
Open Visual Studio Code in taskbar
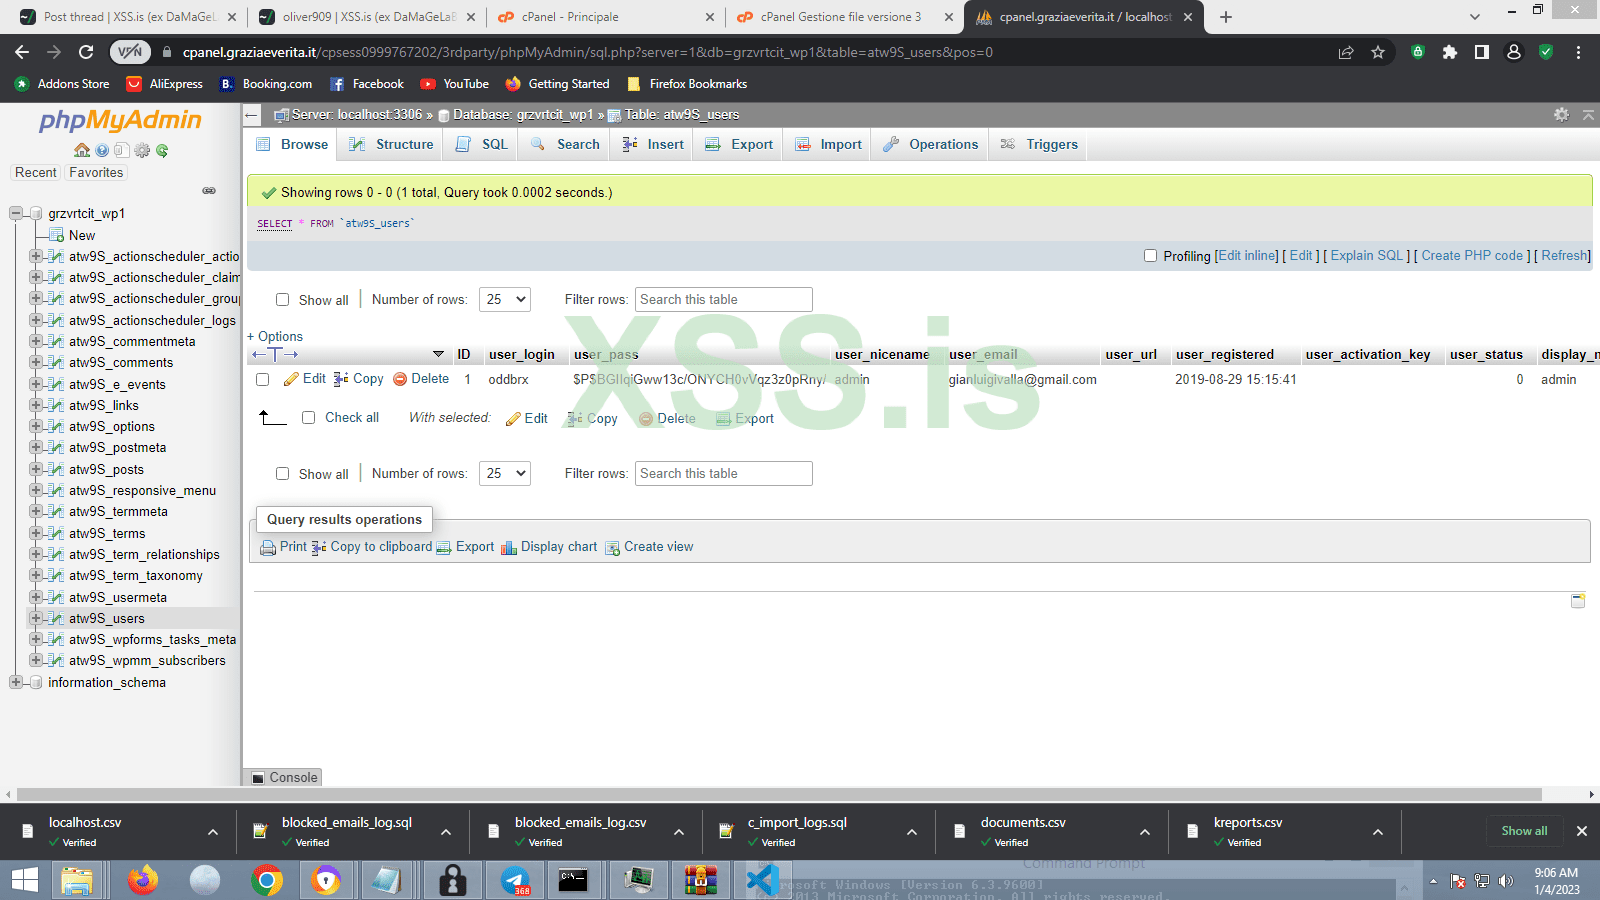(x=763, y=880)
